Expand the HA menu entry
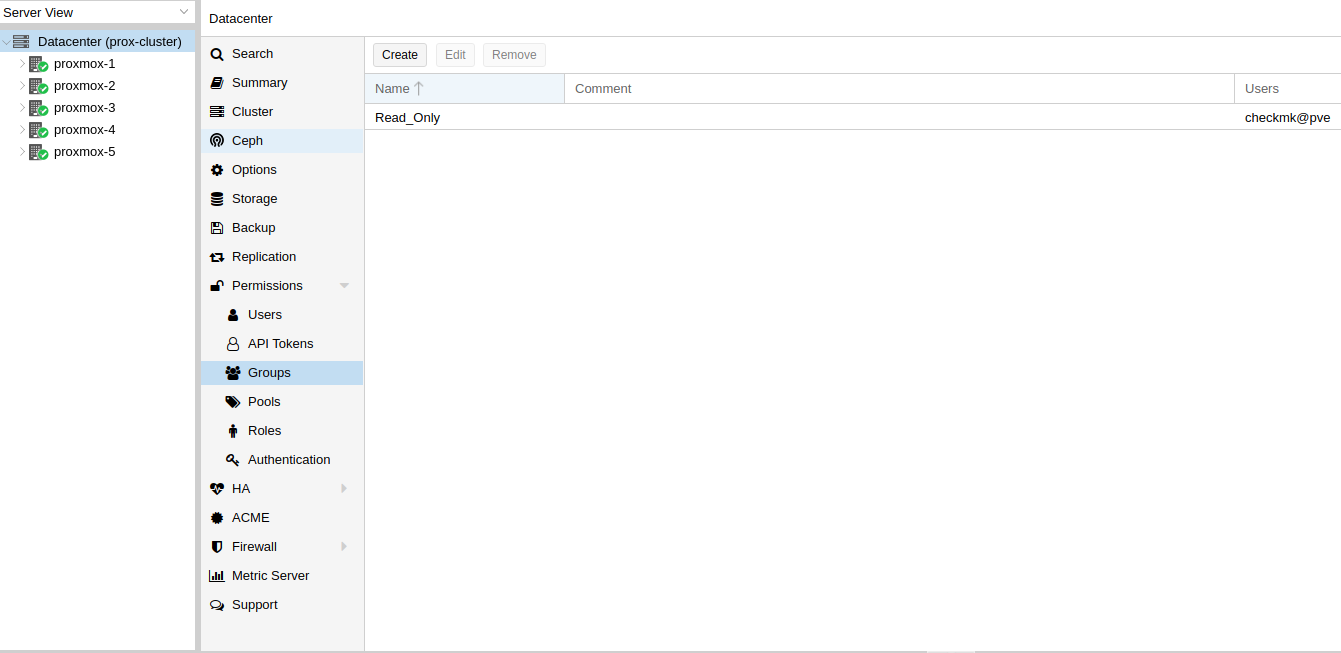 point(344,488)
